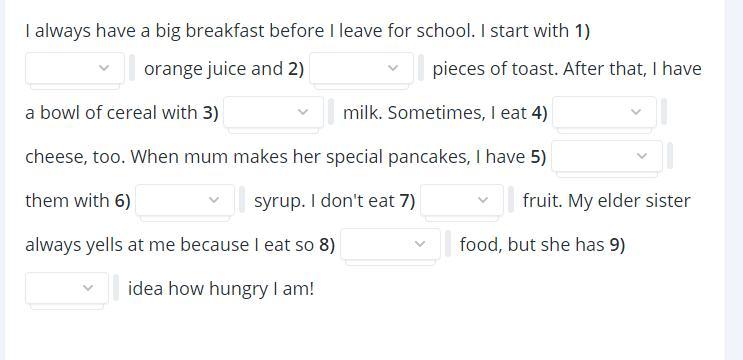The height and width of the screenshot is (360, 743).
Task: Expand dropdown 3 before 'milk'
Action: click(273, 112)
